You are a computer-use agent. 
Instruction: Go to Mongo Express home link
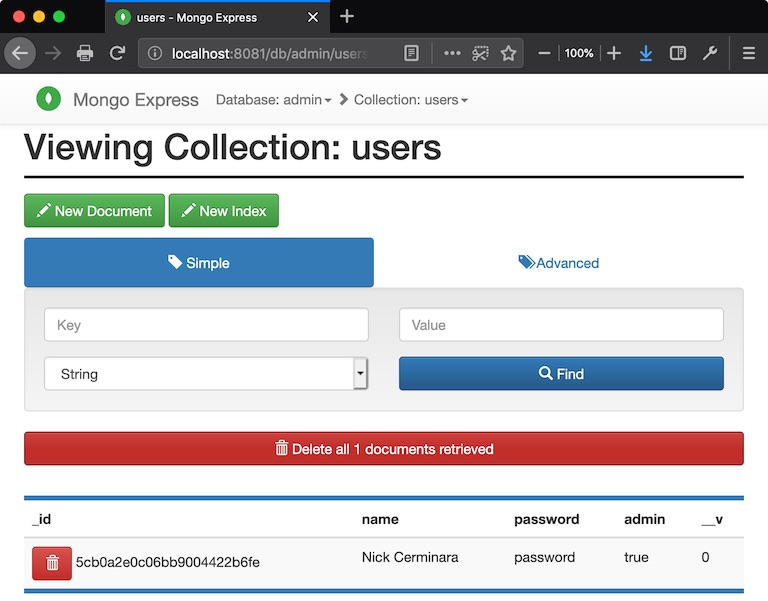[136, 100]
